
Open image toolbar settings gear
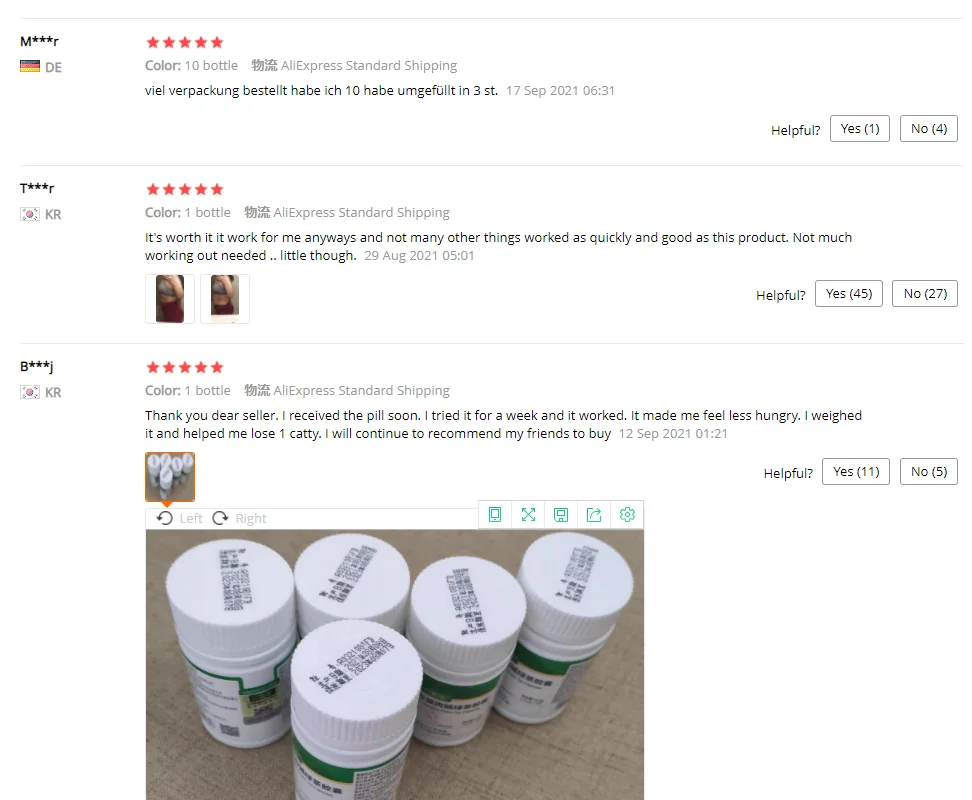tap(627, 514)
